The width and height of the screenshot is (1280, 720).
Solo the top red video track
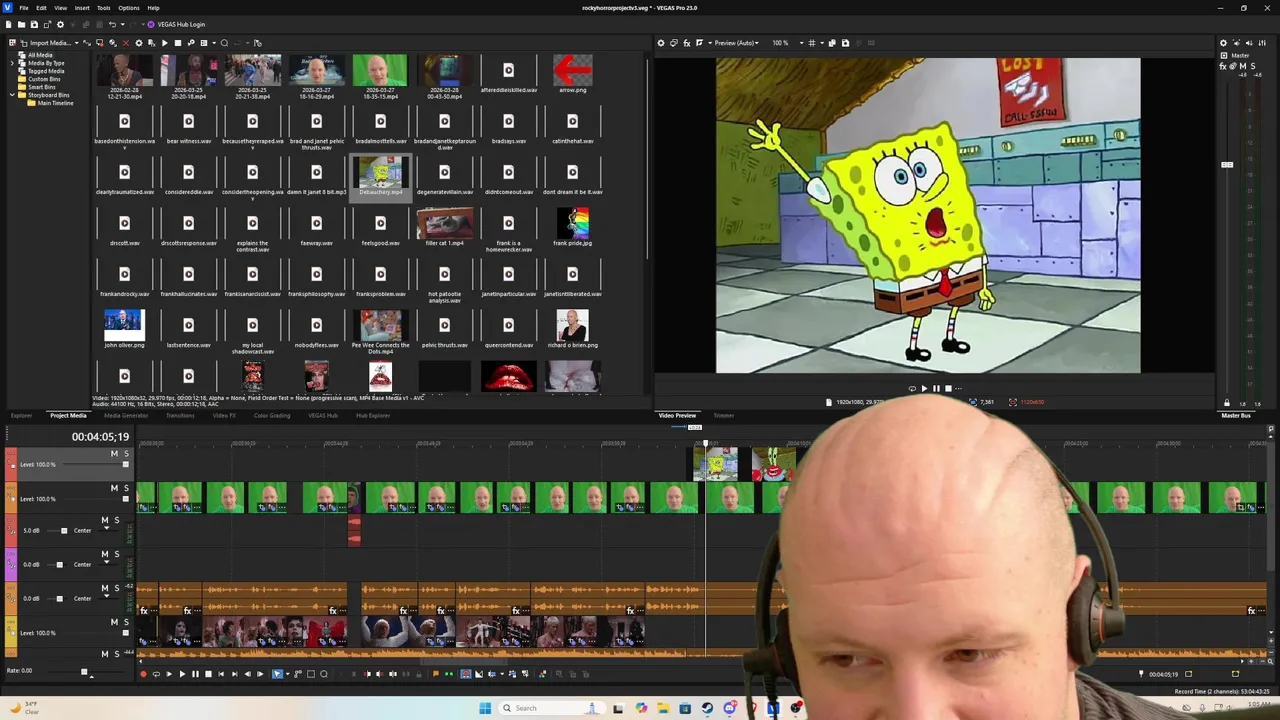(126, 454)
